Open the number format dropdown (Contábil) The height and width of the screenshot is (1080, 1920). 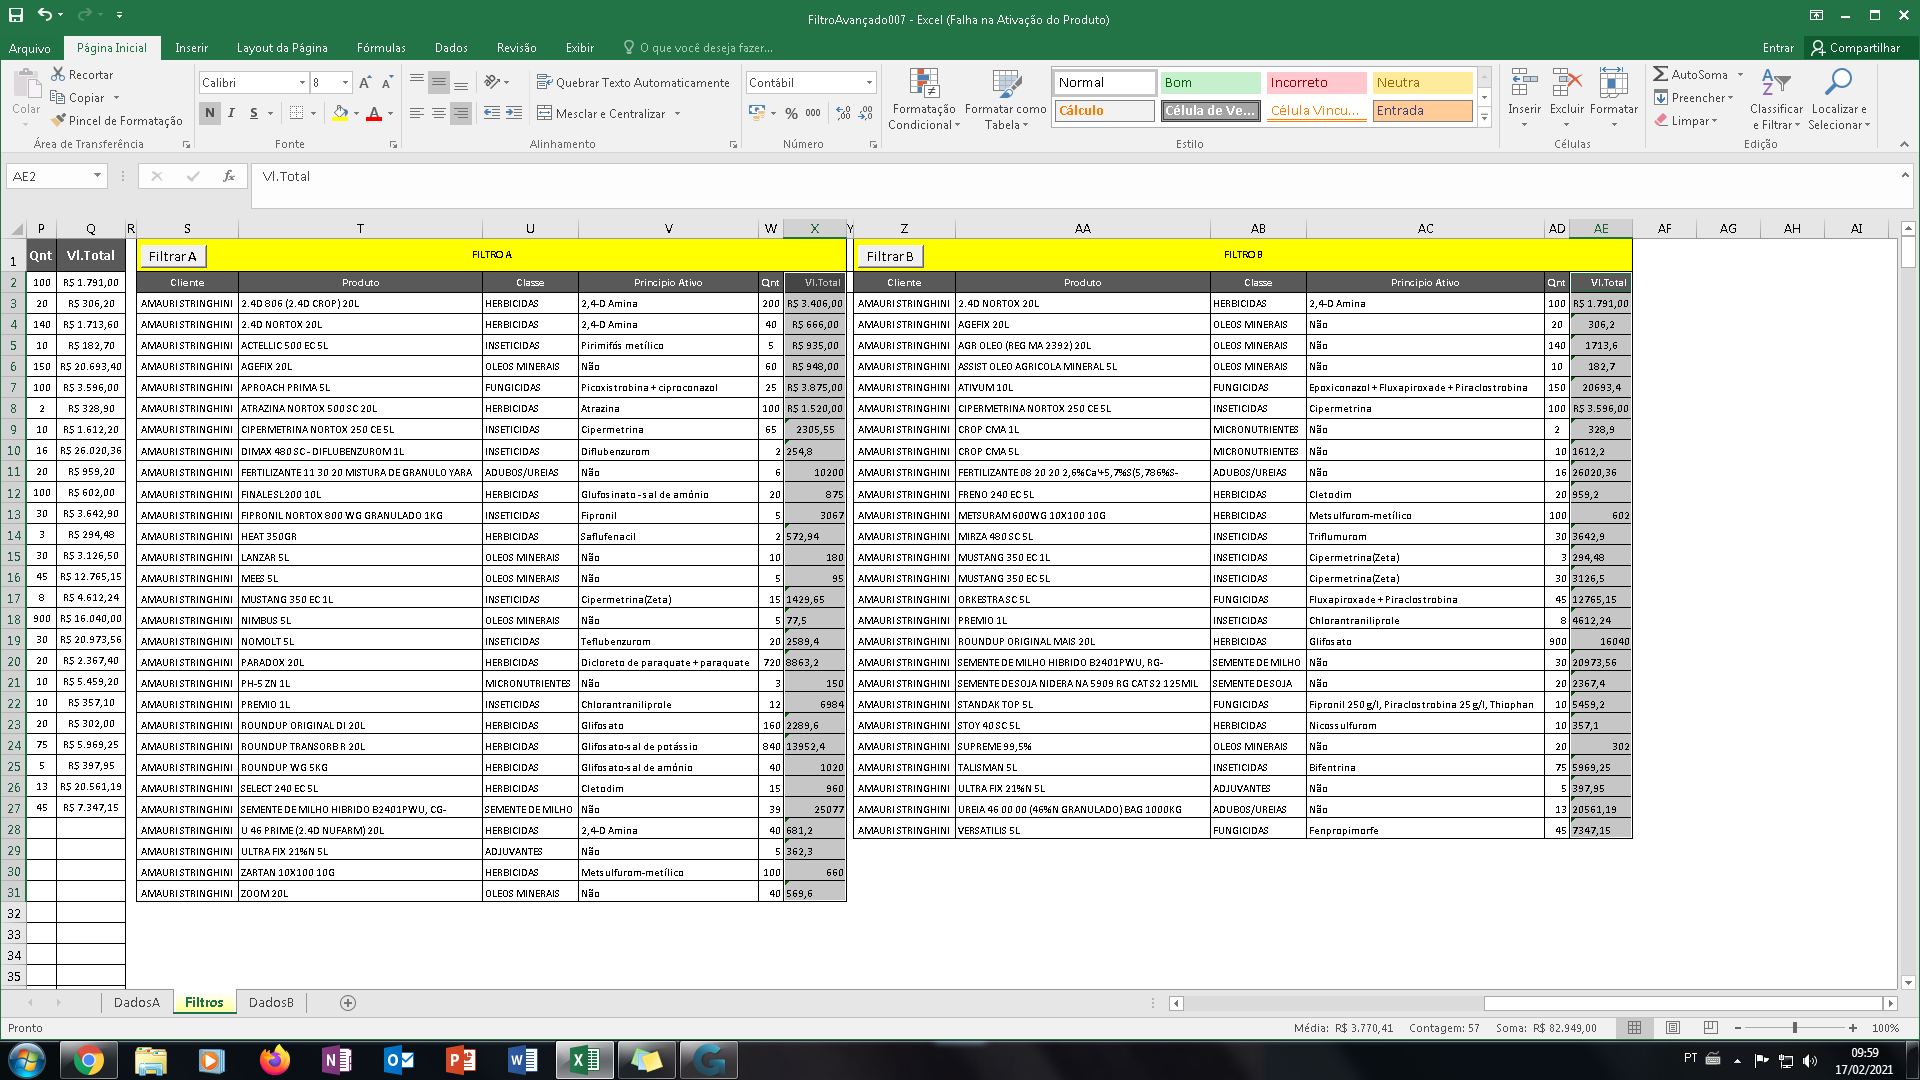869,82
